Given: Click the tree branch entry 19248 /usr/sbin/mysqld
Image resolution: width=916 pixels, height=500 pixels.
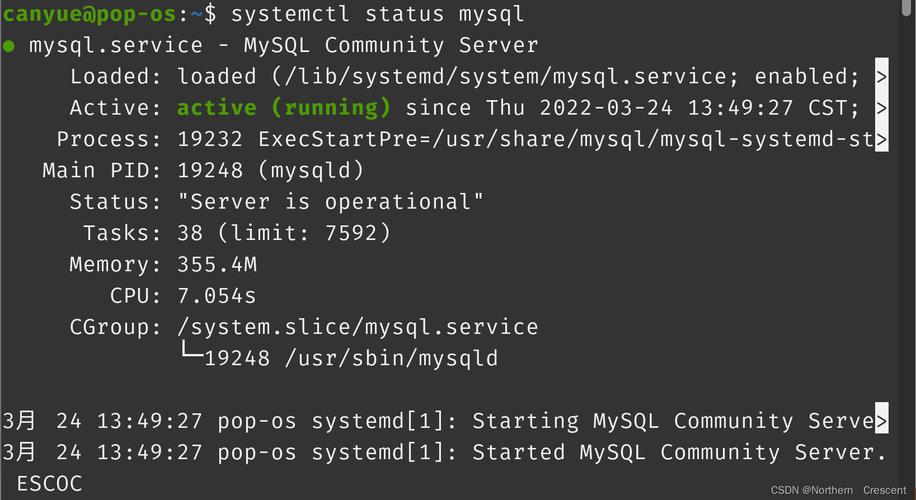Looking at the screenshot, I should coord(350,358).
